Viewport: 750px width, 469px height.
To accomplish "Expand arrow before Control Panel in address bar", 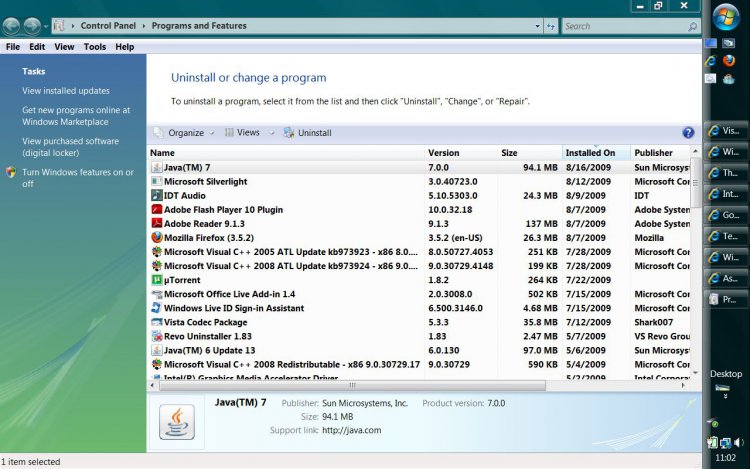I will (73, 26).
